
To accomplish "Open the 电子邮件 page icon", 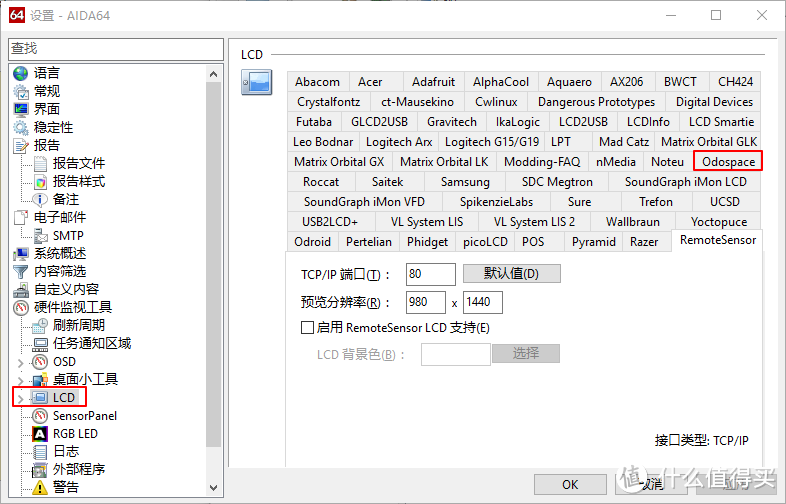I will [21, 218].
